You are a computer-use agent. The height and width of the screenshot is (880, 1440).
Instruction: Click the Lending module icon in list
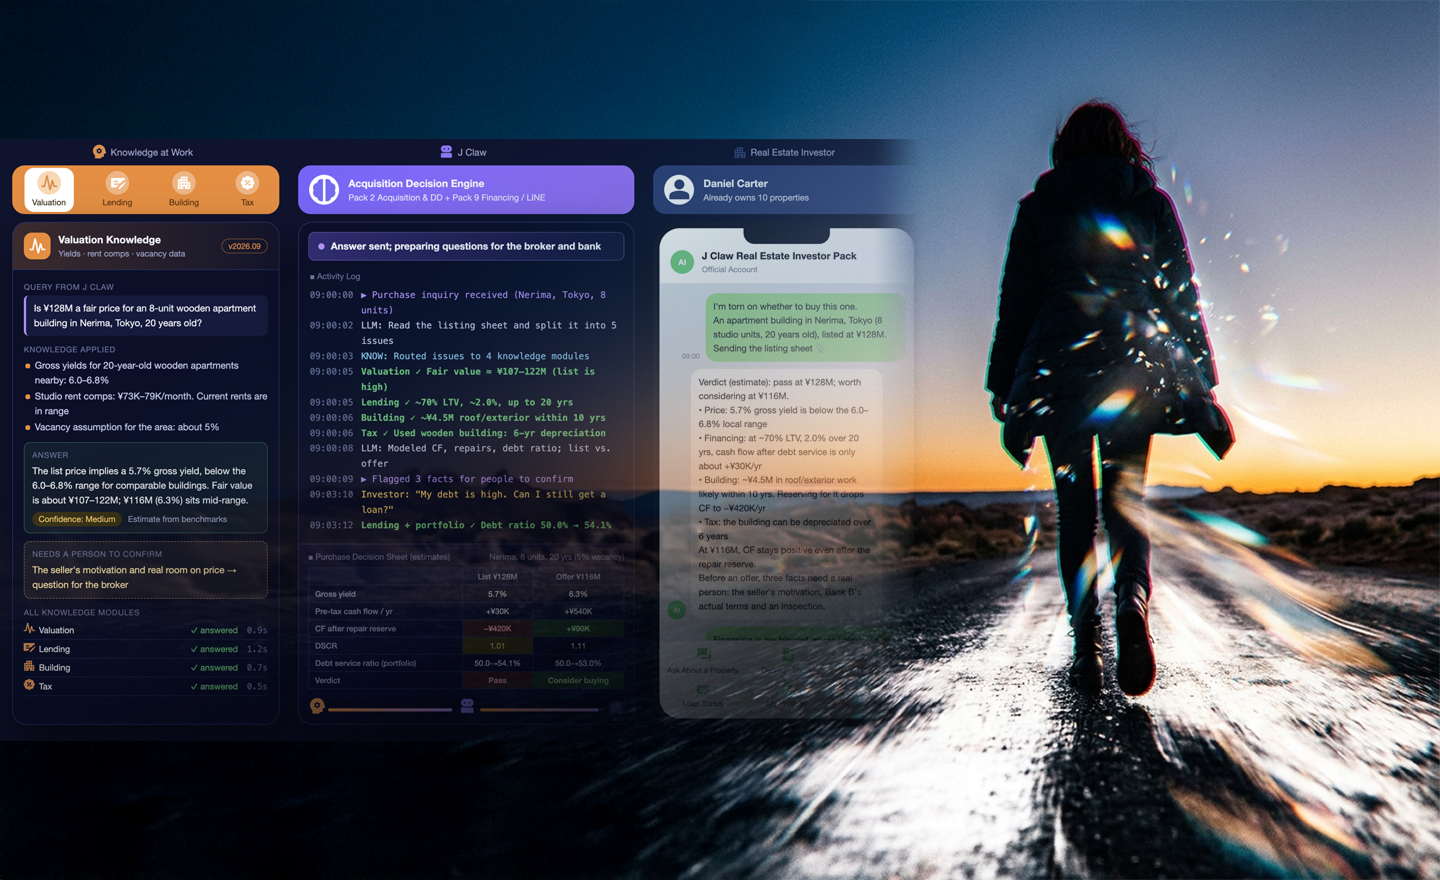[x=29, y=648]
